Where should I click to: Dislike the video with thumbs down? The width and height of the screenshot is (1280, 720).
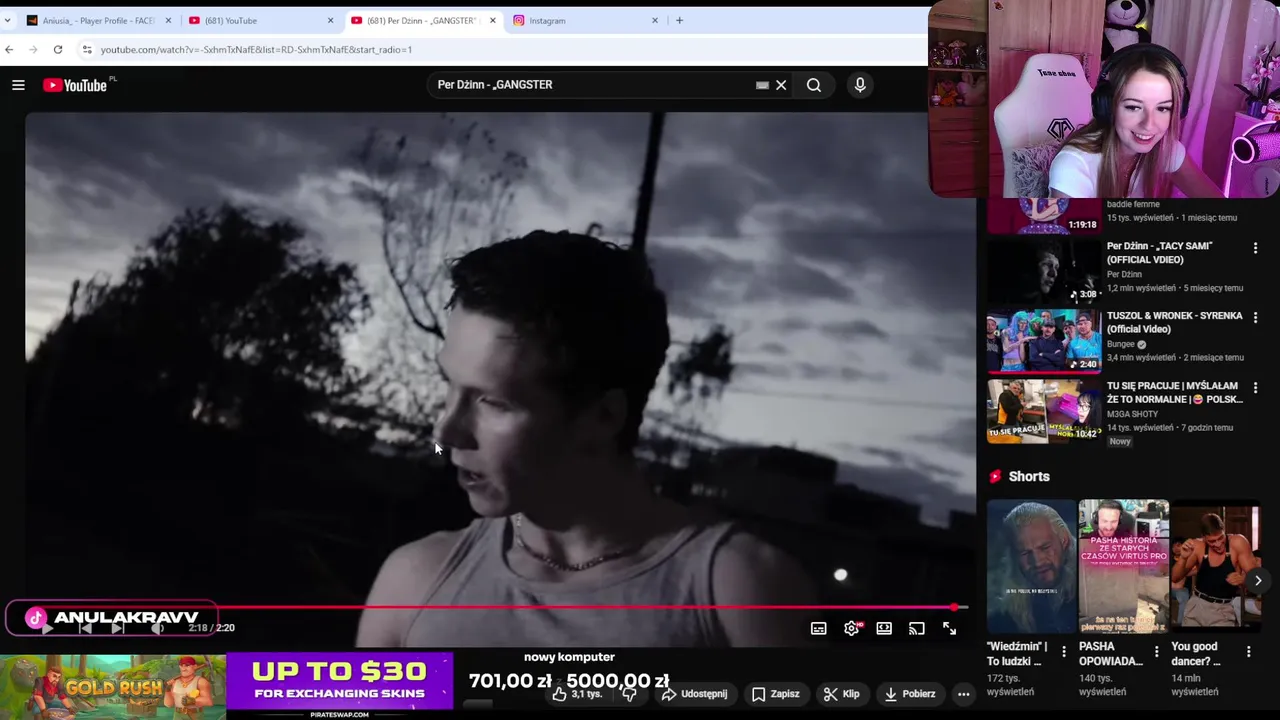630,694
